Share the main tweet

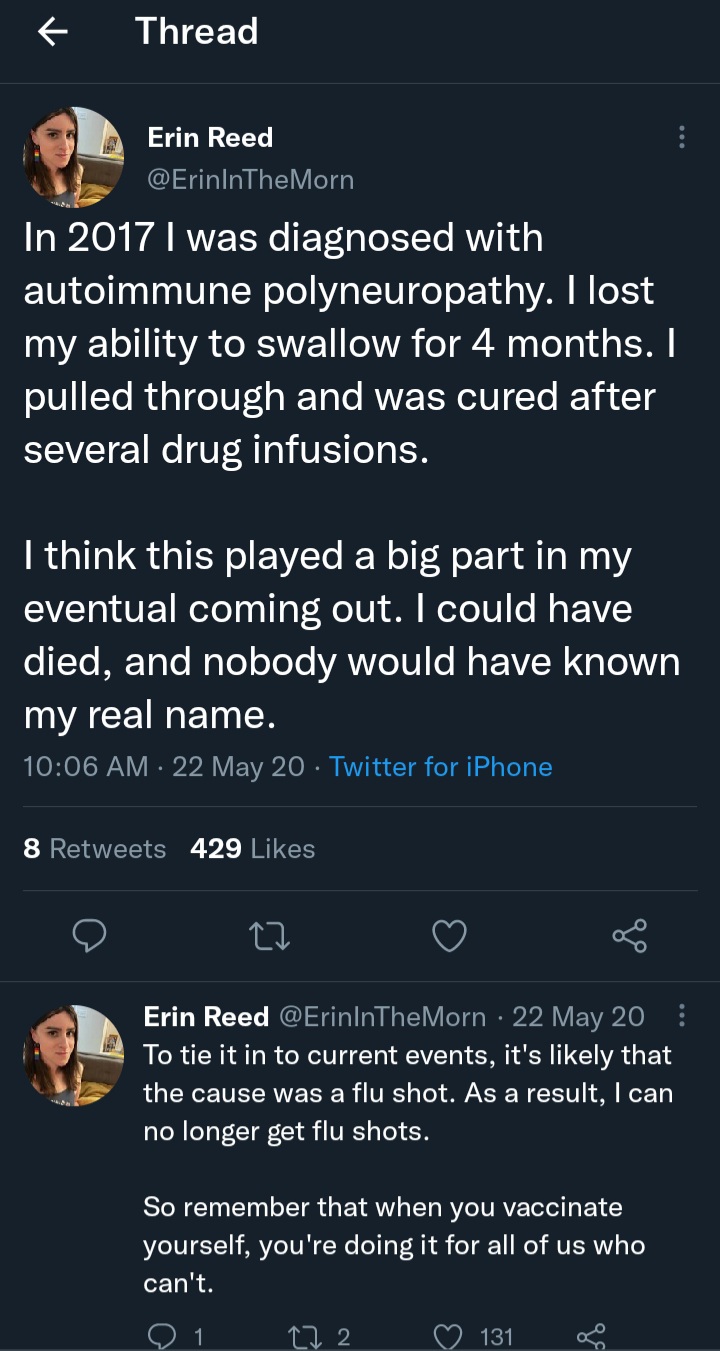click(x=629, y=936)
